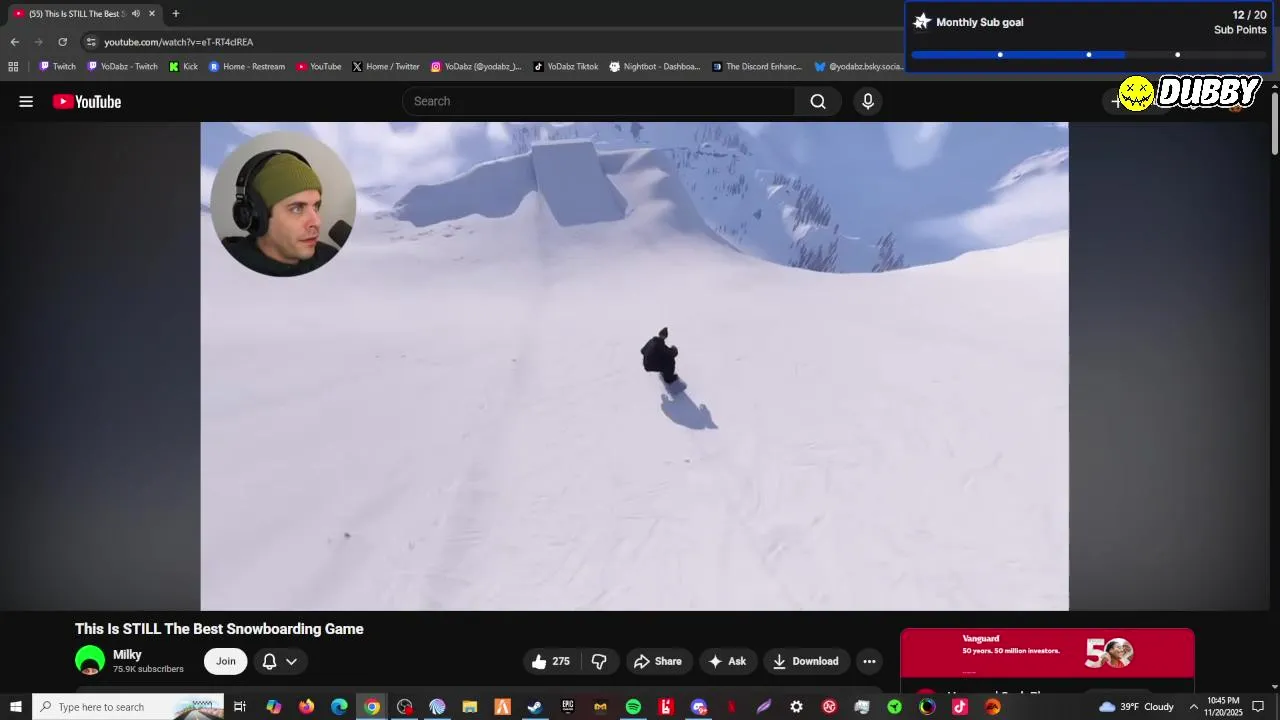Open the YoDabz Instagram bookmark
The width and height of the screenshot is (1280, 720).
click(x=476, y=67)
